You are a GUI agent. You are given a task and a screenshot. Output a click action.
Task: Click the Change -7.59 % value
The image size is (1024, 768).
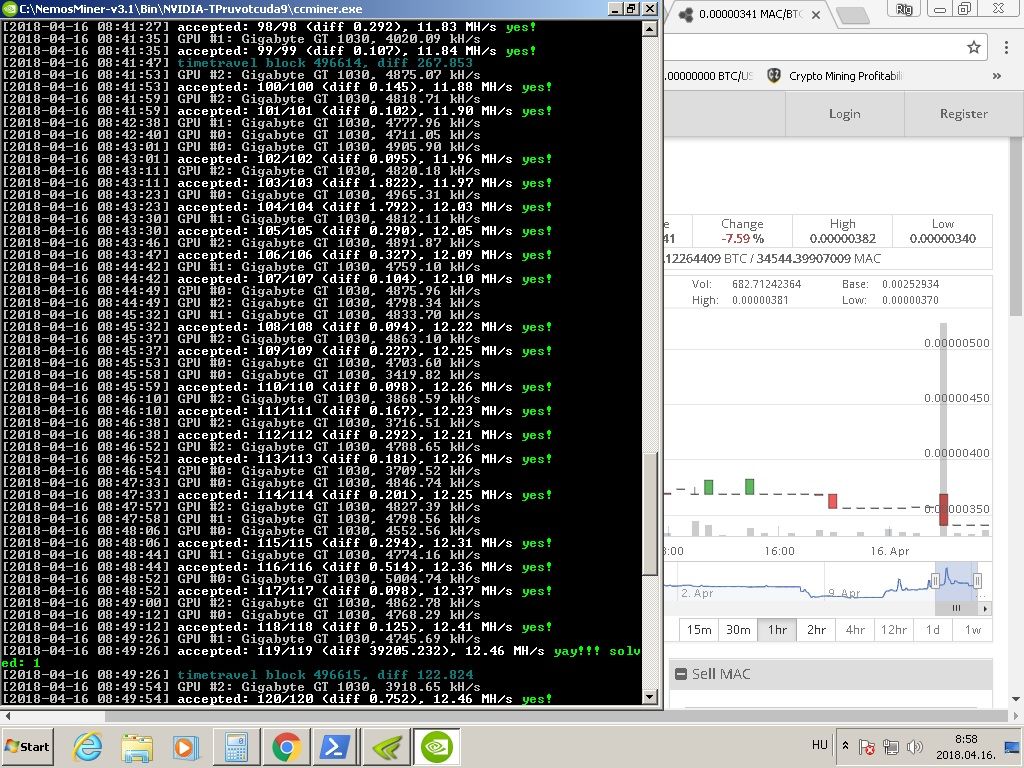(743, 239)
